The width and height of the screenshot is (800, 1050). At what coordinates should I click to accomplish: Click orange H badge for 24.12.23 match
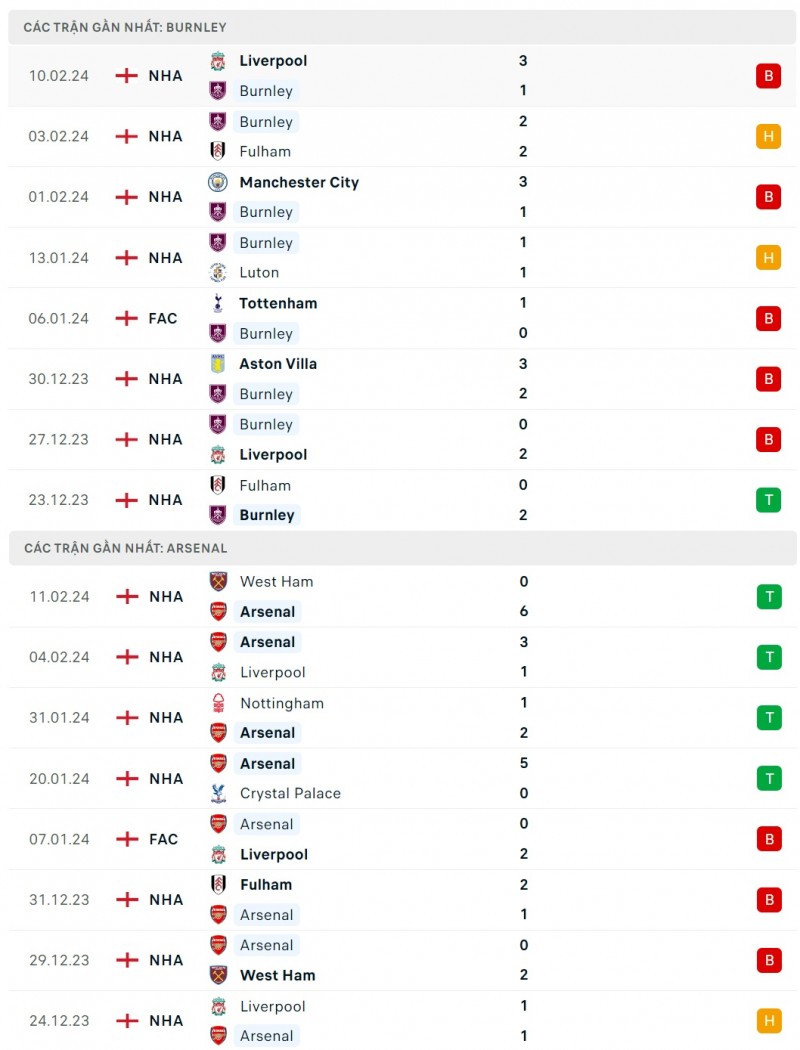click(768, 1021)
